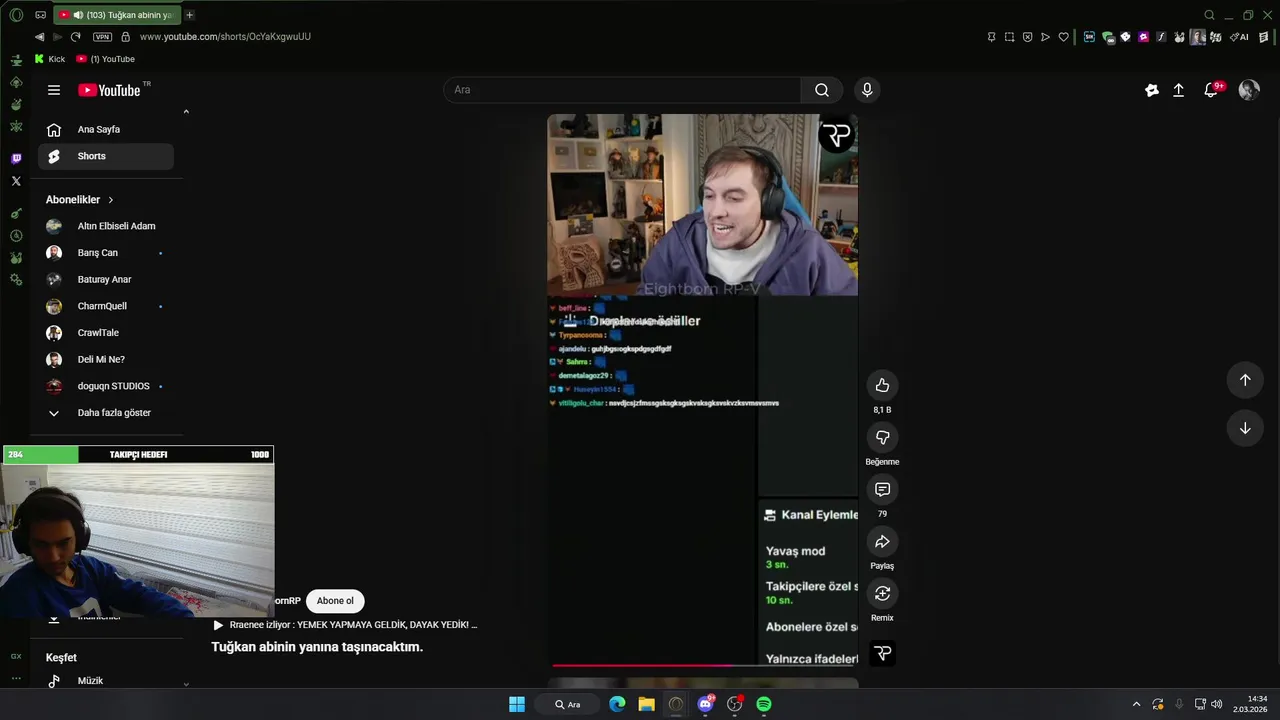Open Discord from the taskbar
The width and height of the screenshot is (1280, 720).
(x=706, y=704)
